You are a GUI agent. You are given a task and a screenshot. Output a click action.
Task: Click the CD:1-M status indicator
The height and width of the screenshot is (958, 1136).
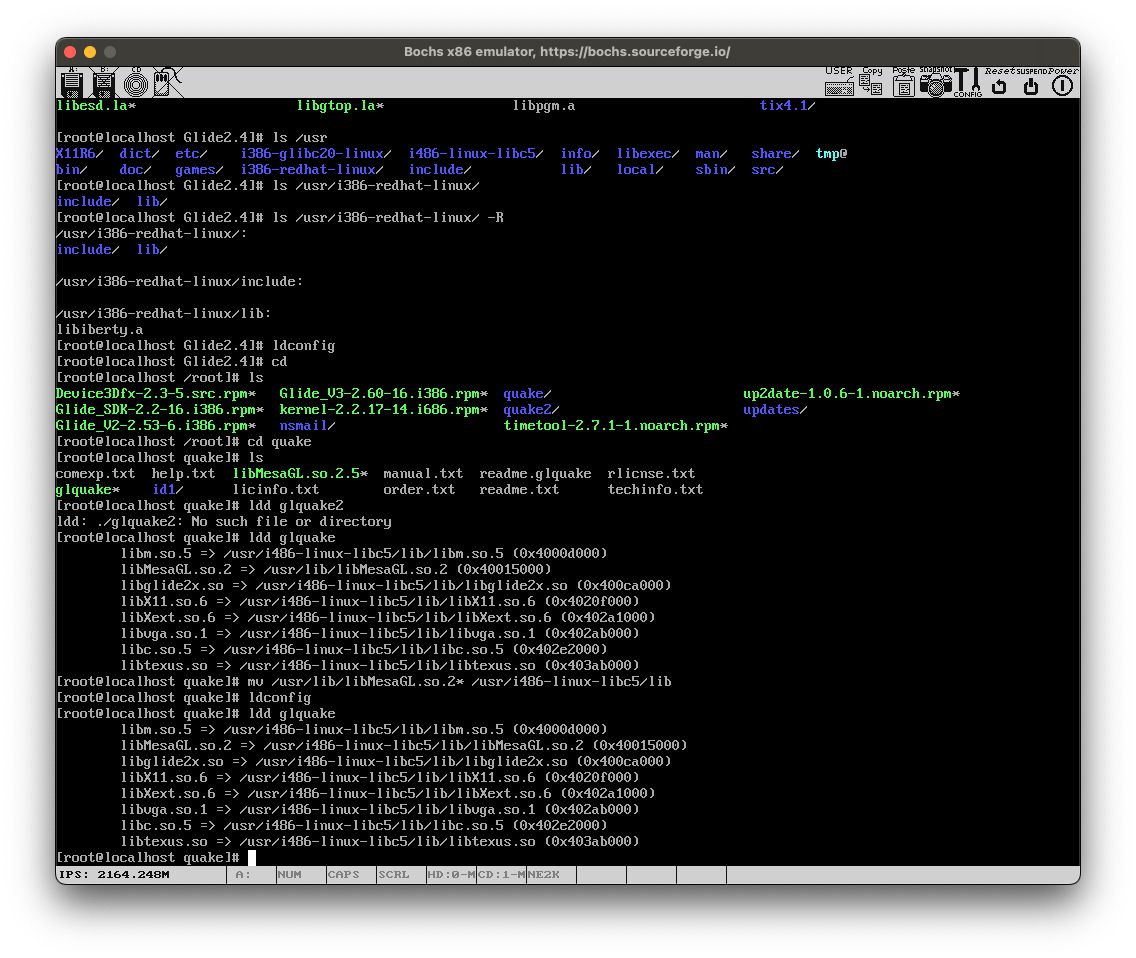[x=501, y=875]
